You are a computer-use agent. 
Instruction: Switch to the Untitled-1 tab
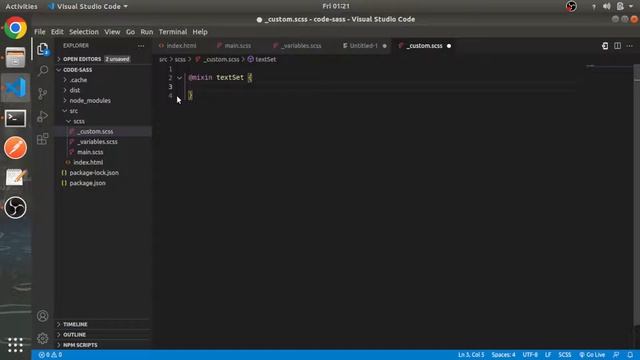coord(363,46)
